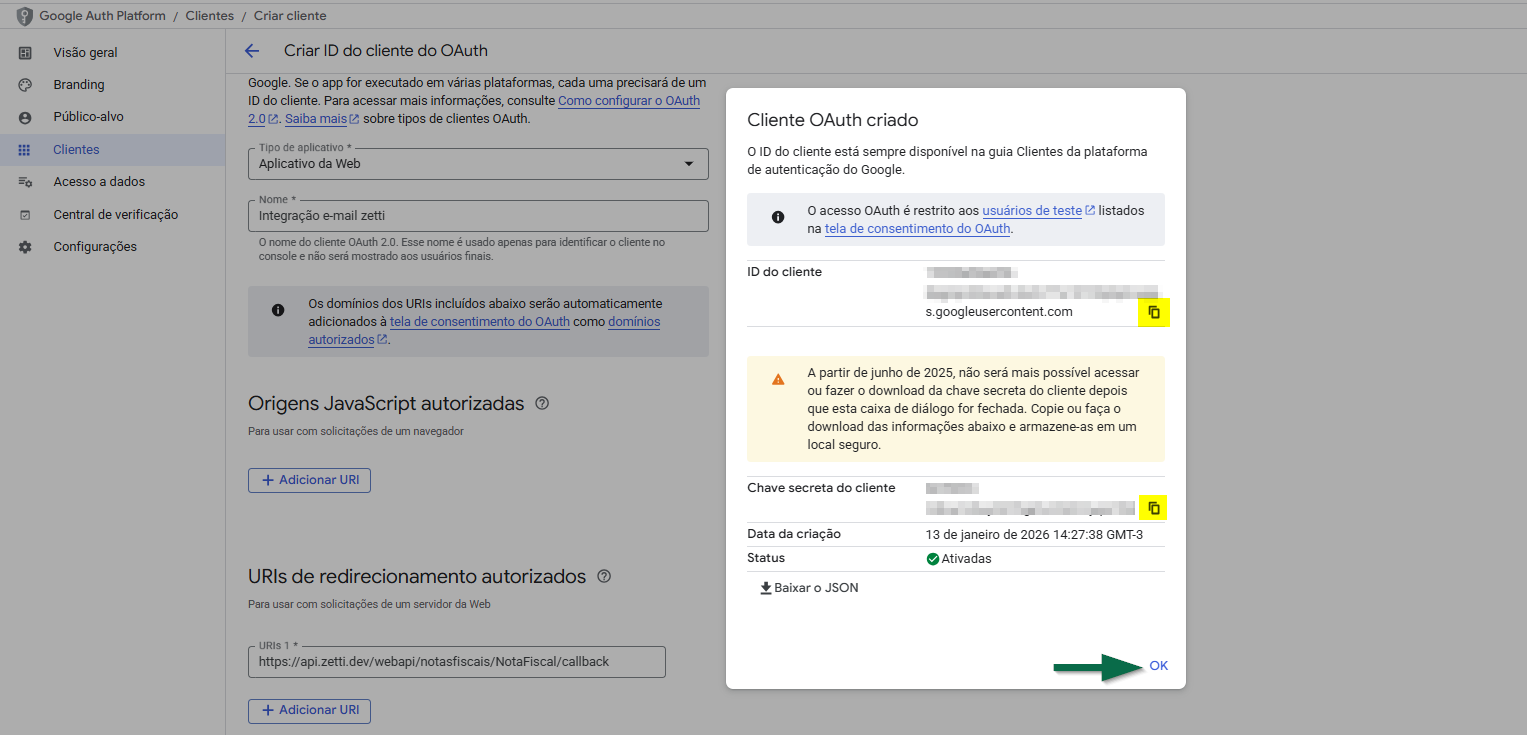Open the Clientes grid icon in the sidebar
Image resolution: width=1527 pixels, height=735 pixels.
(x=25, y=150)
